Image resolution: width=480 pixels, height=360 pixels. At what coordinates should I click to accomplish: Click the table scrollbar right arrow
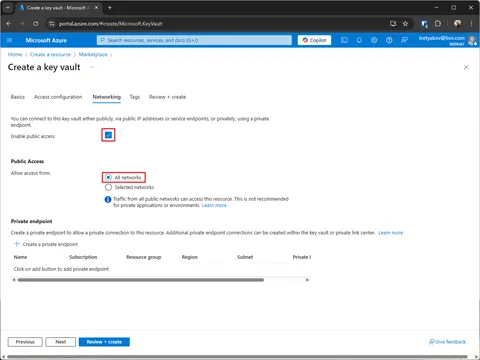pos(307,280)
